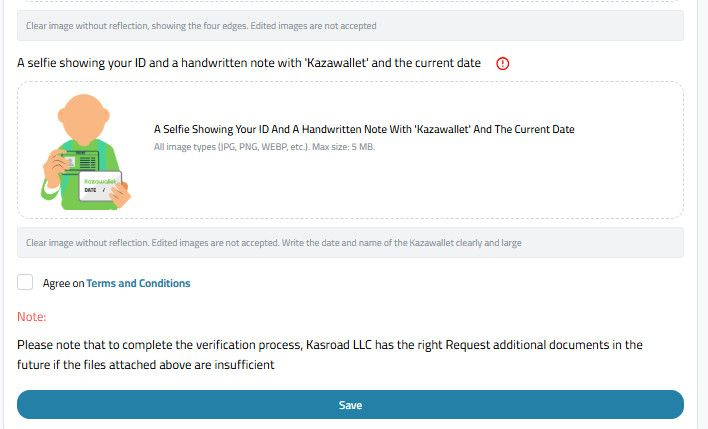Click the red 'Note:' label
Viewport: 708px width, 429px height.
click(32, 317)
